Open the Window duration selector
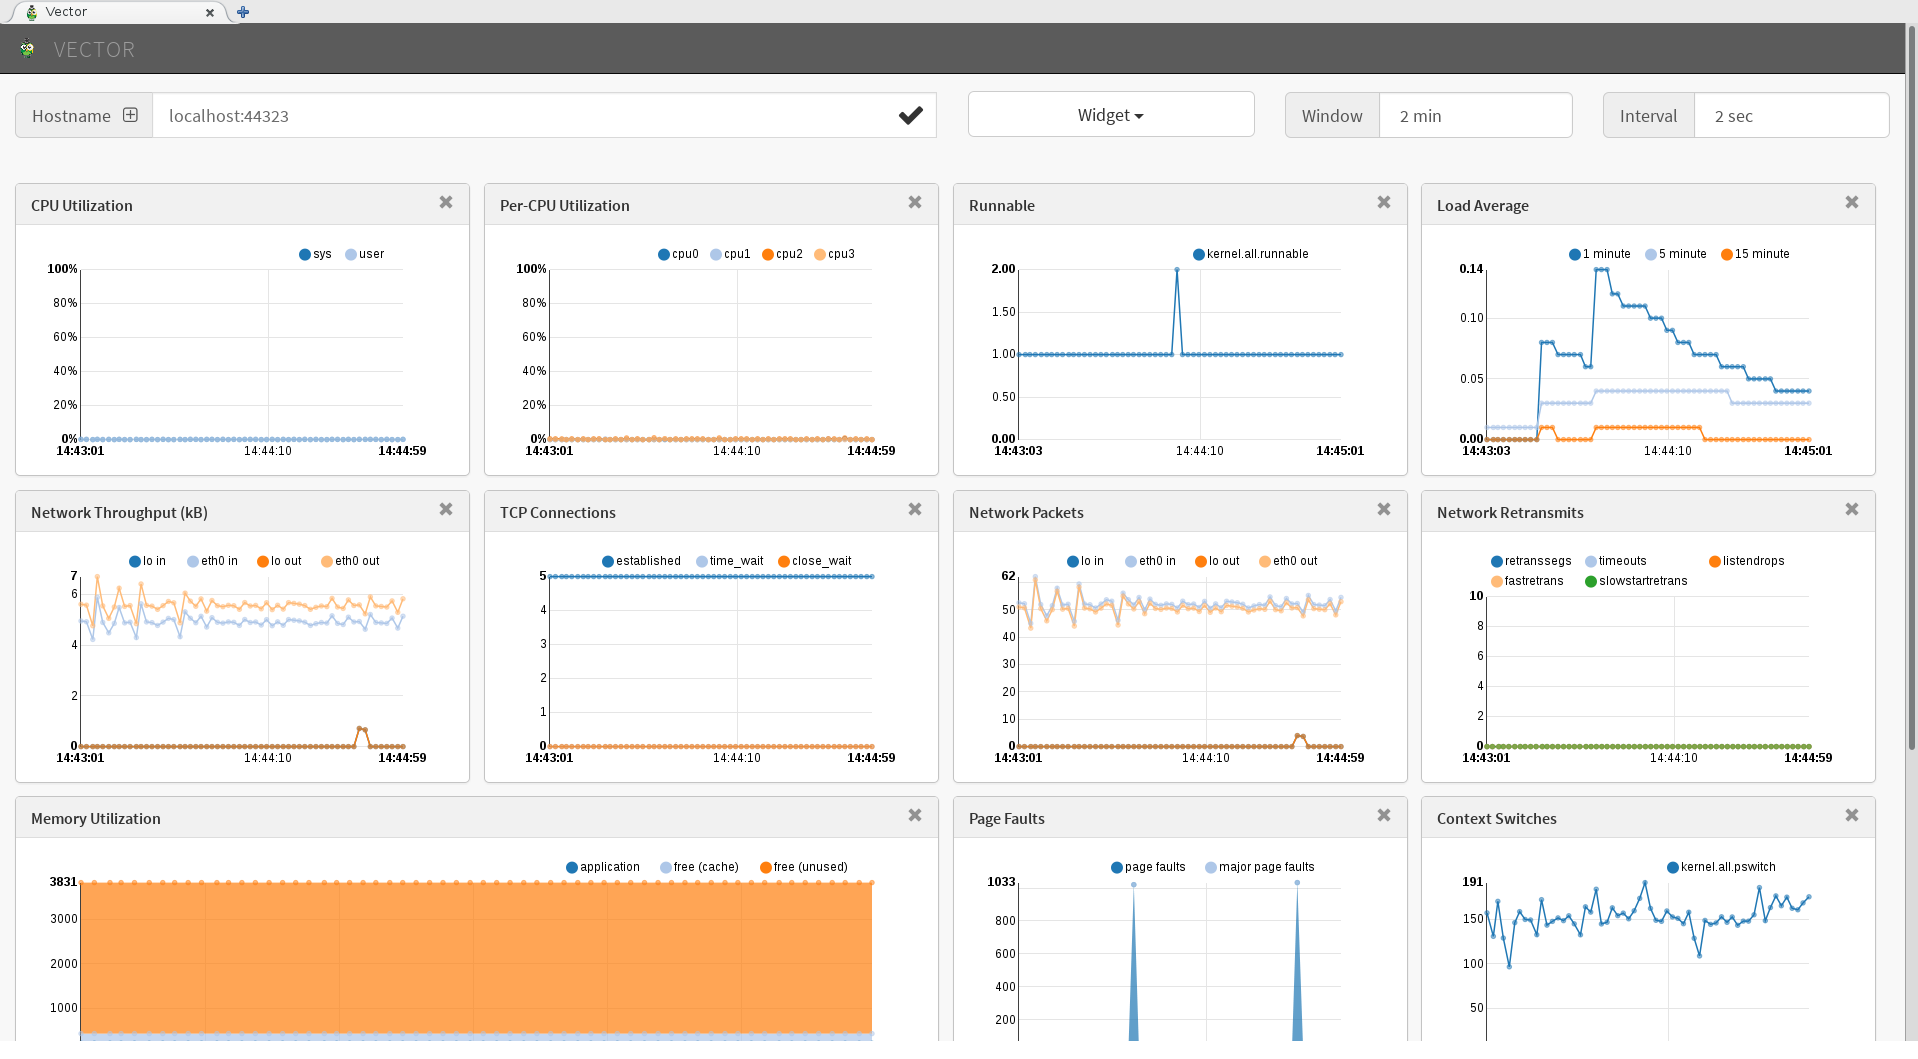1918x1059 pixels. 1475,116
